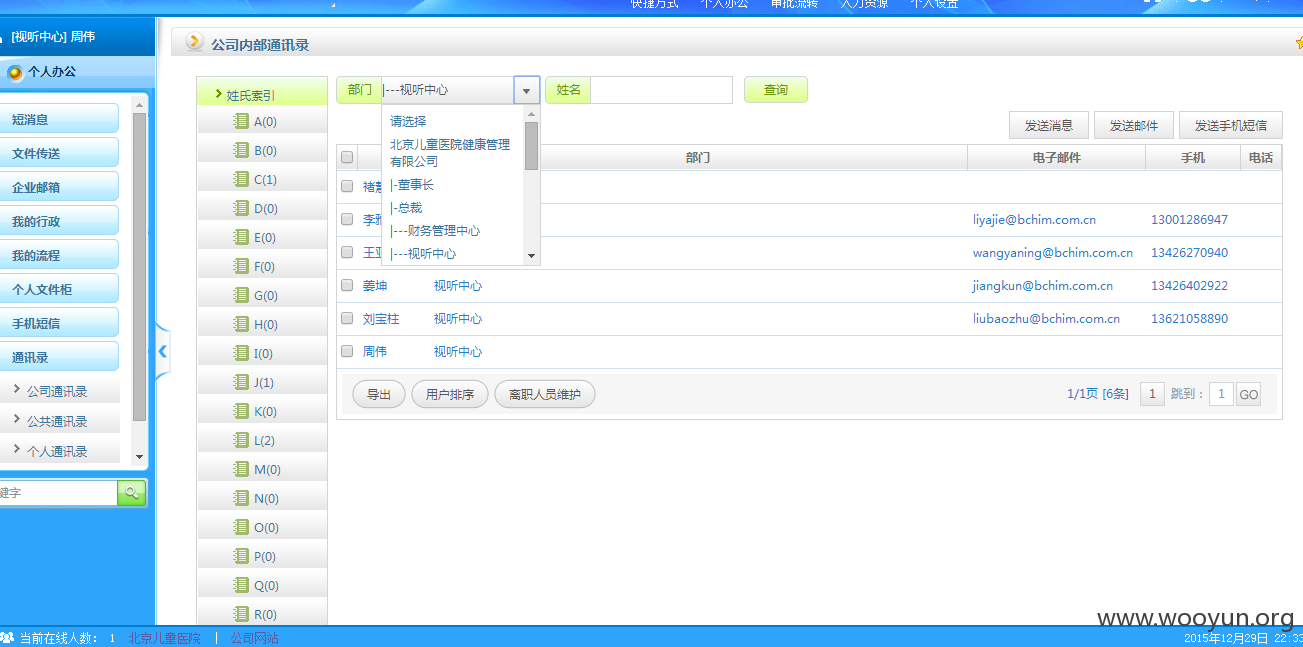Viewport: 1303px width, 647px height.
Task: Open the 北京儿童医院 link in status bar
Action: point(164,638)
